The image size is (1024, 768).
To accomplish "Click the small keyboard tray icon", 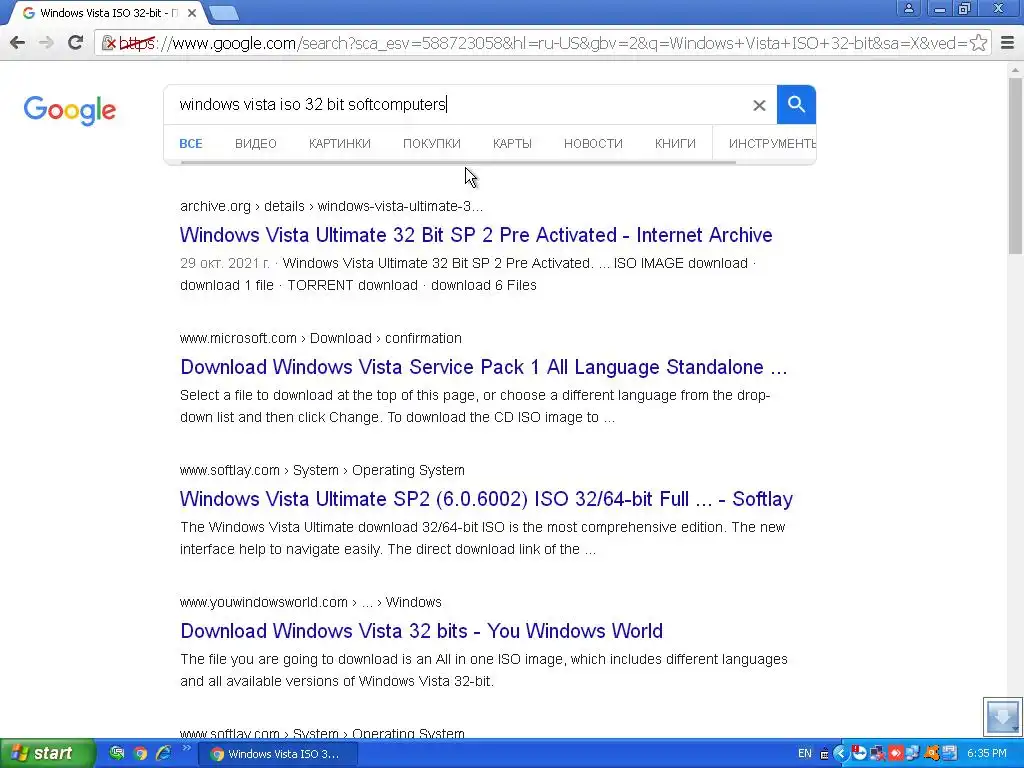I will [x=824, y=754].
